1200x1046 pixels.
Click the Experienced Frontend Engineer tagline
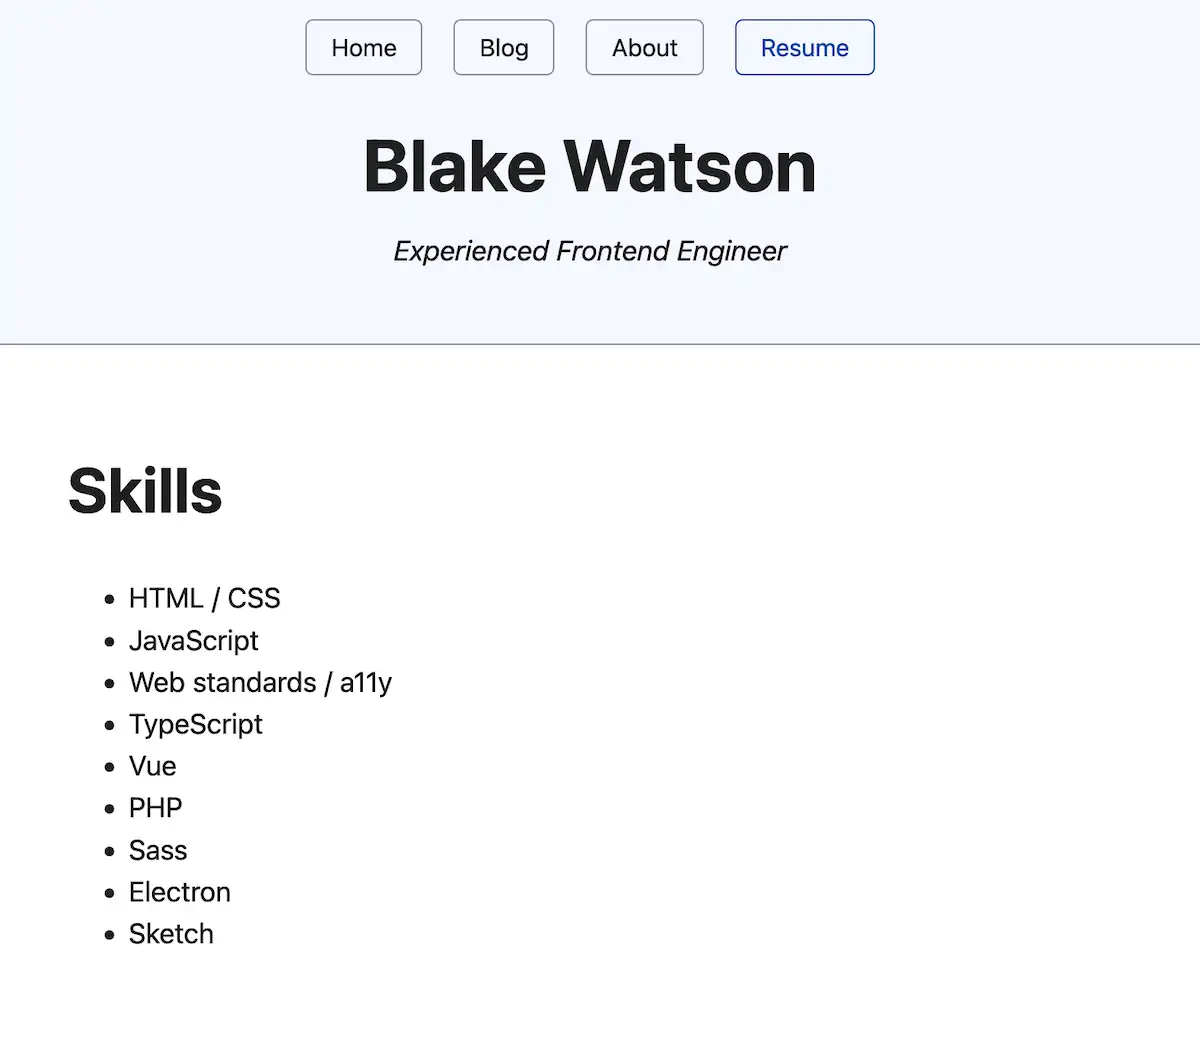[x=590, y=251]
